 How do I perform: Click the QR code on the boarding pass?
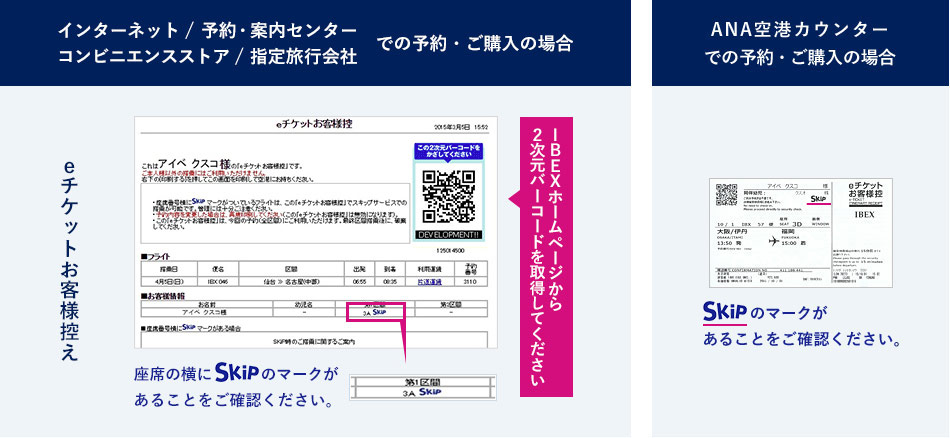(x=726, y=194)
